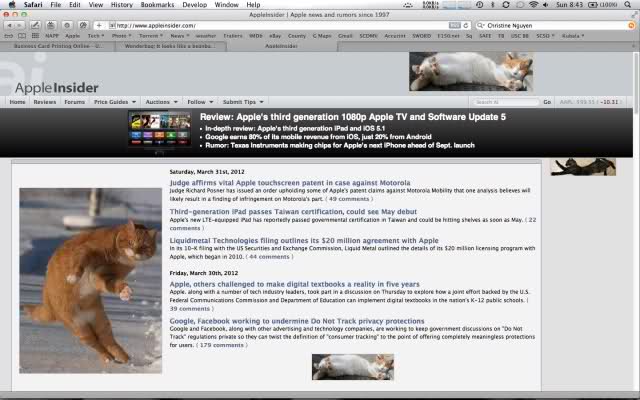640x400 pixels.
Task: Click the jumping orange cat image
Action: pos(91,280)
